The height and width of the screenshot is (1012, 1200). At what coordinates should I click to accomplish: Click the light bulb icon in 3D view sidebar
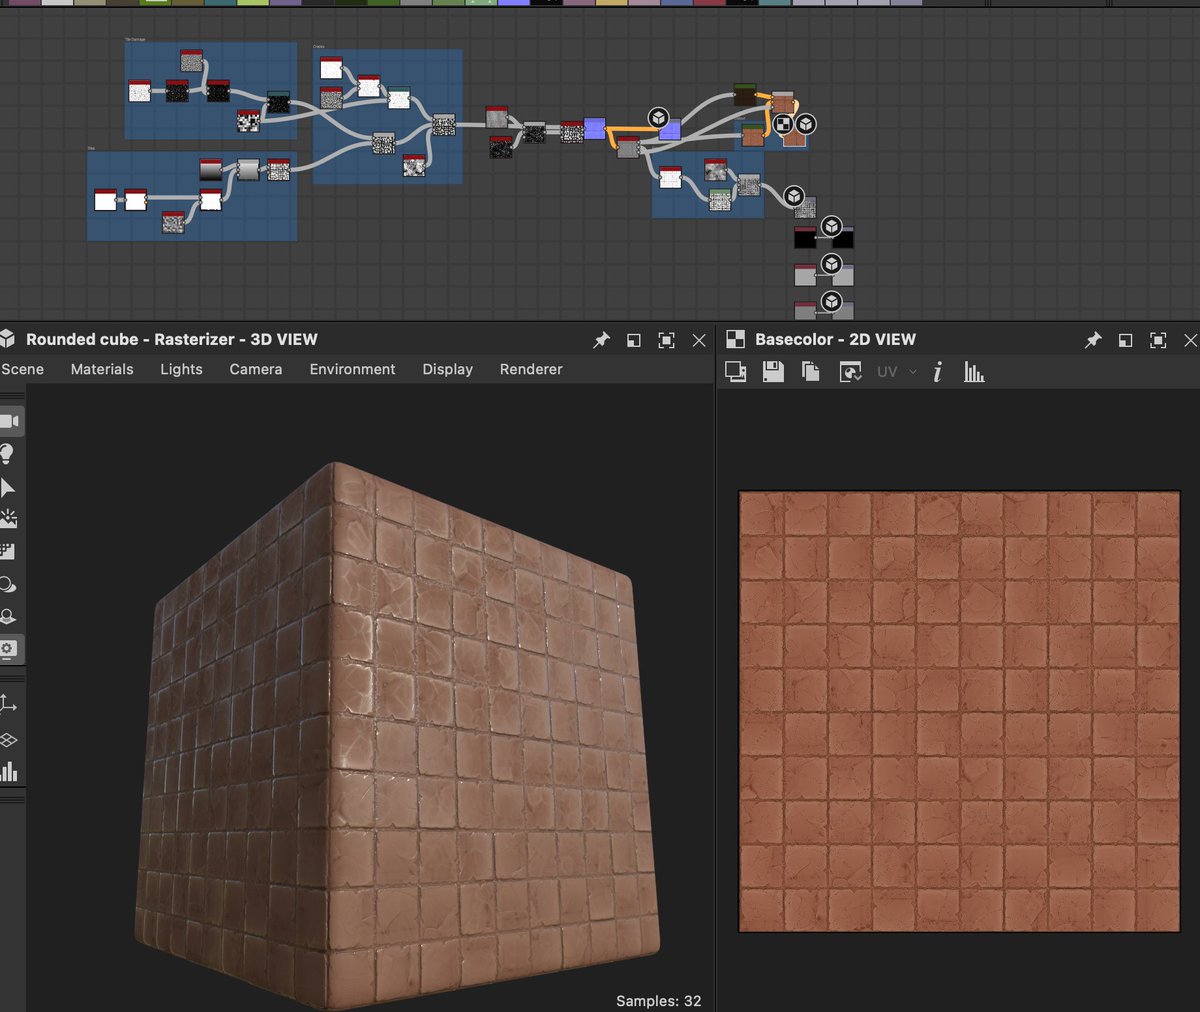tap(8, 454)
